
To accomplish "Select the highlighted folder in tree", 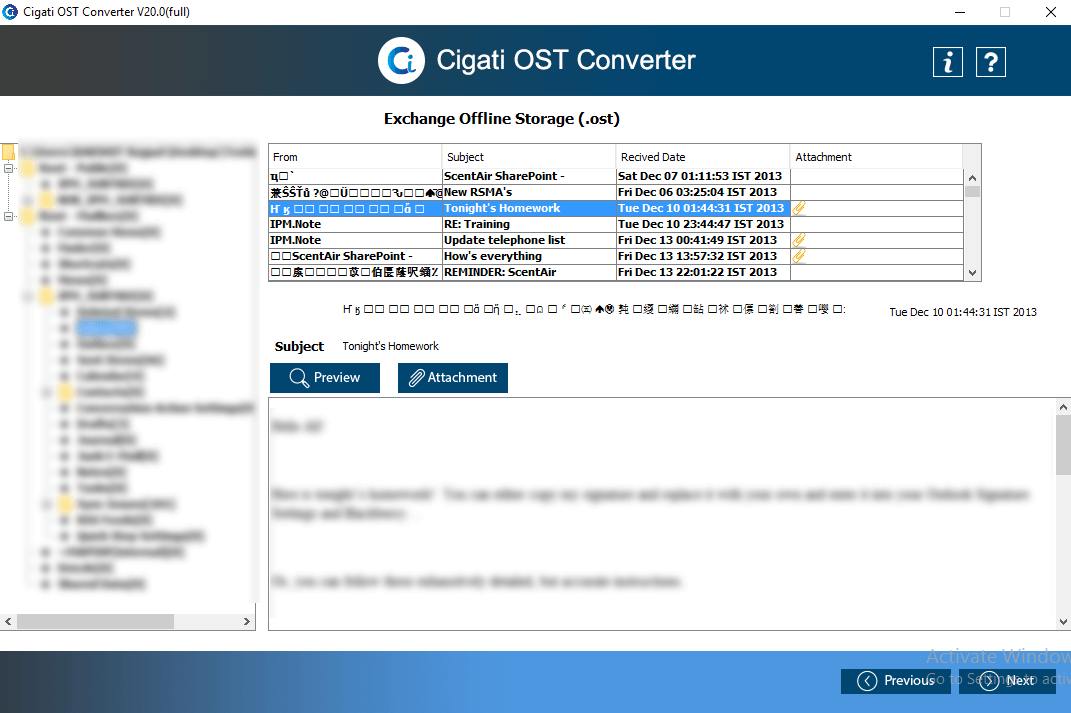I will (107, 328).
